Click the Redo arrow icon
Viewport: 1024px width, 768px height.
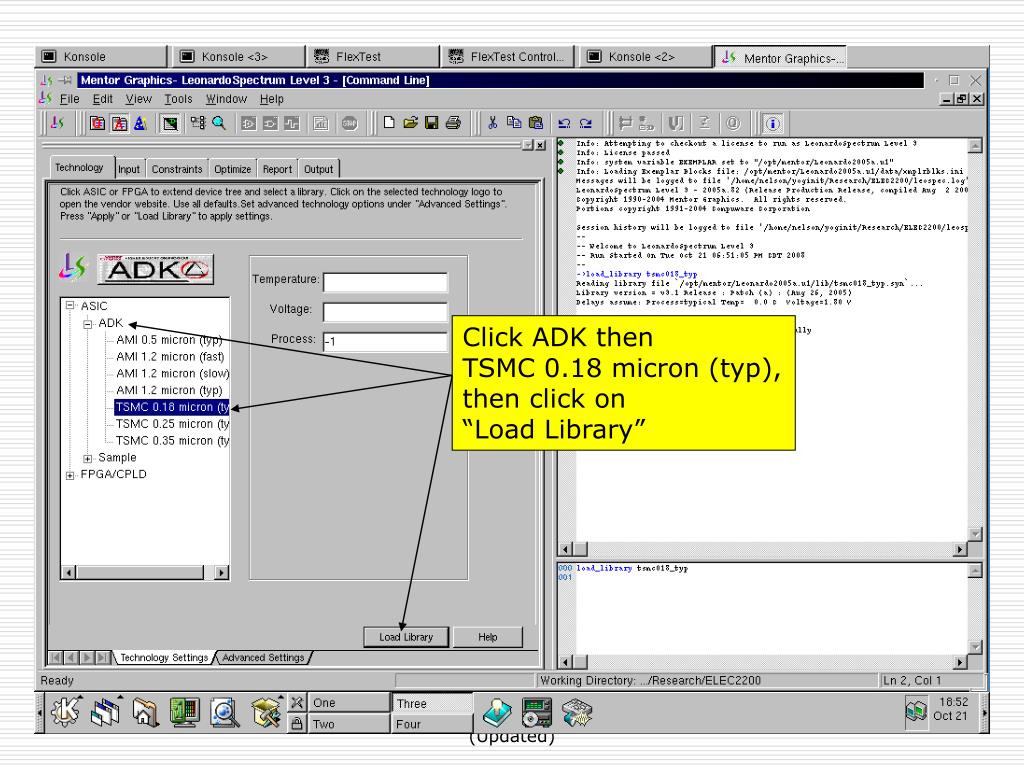(586, 123)
